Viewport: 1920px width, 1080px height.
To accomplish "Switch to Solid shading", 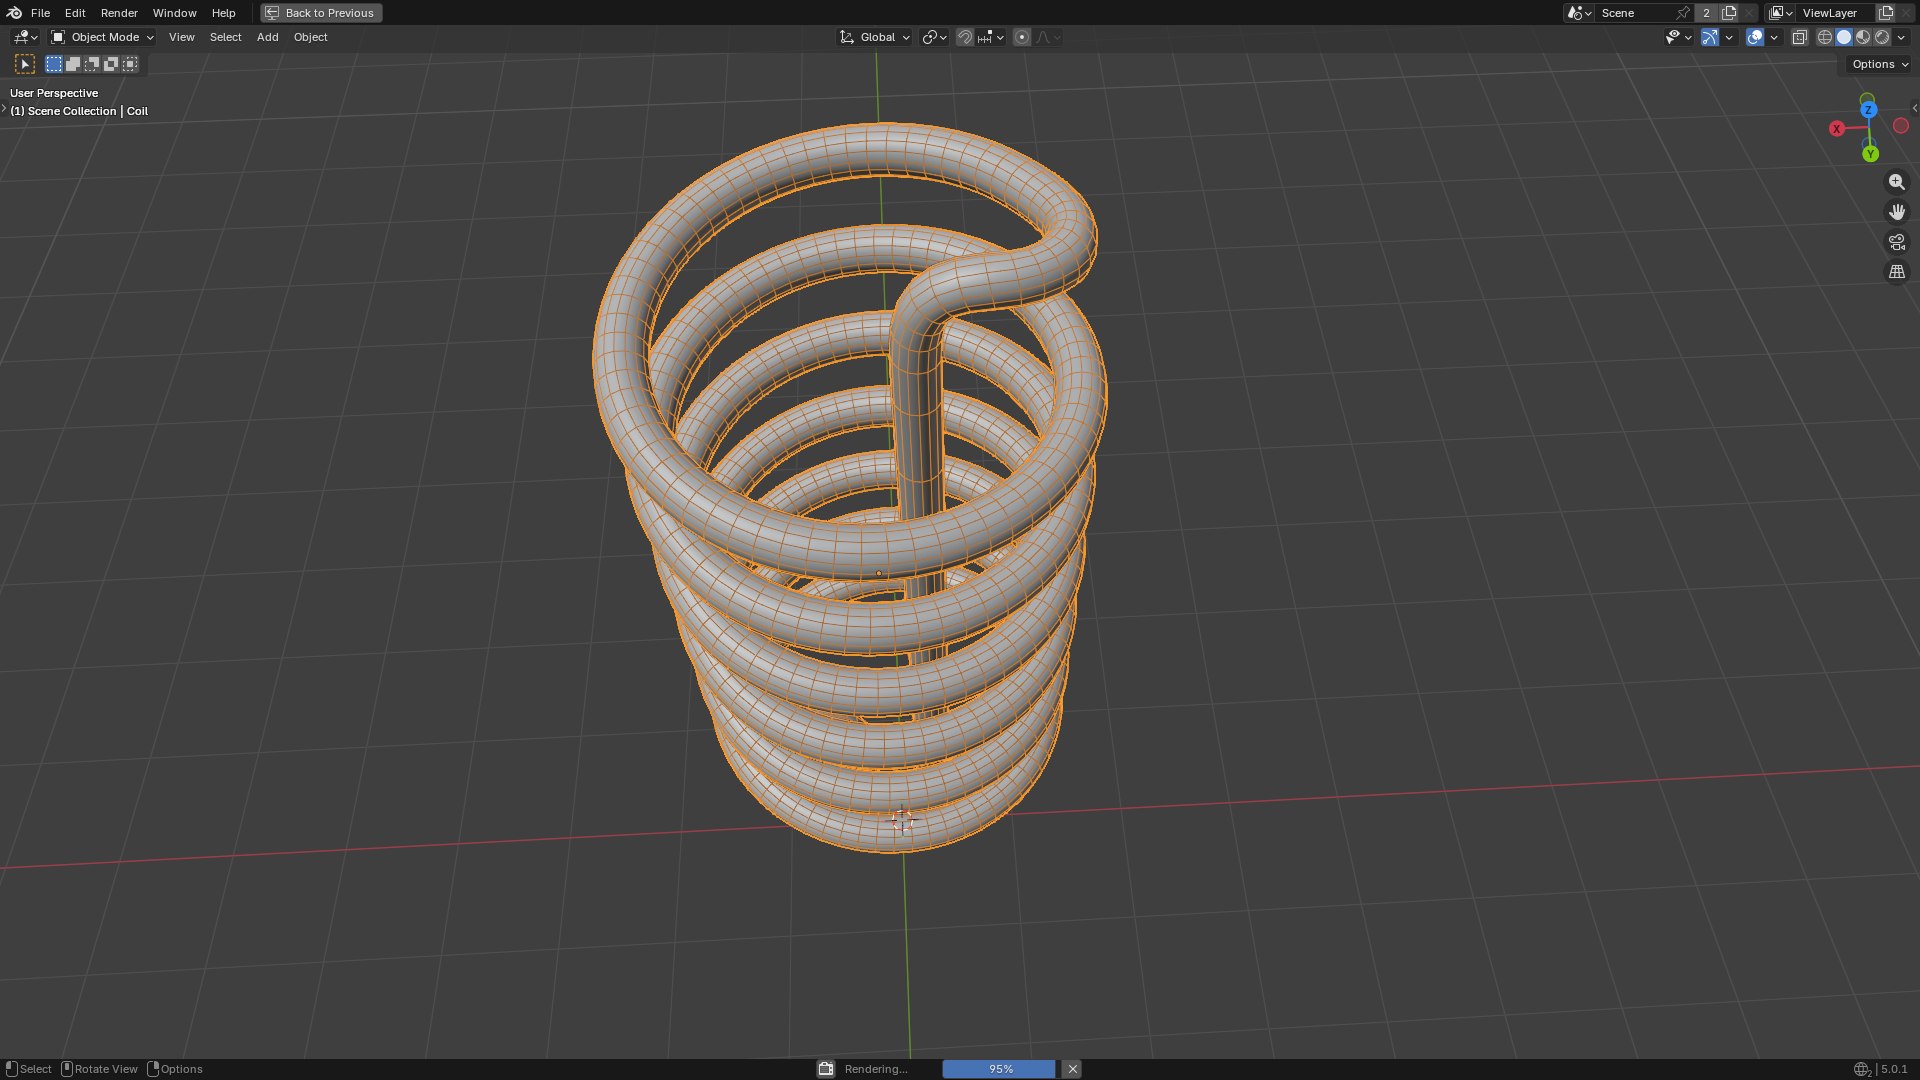I will [x=1844, y=37].
